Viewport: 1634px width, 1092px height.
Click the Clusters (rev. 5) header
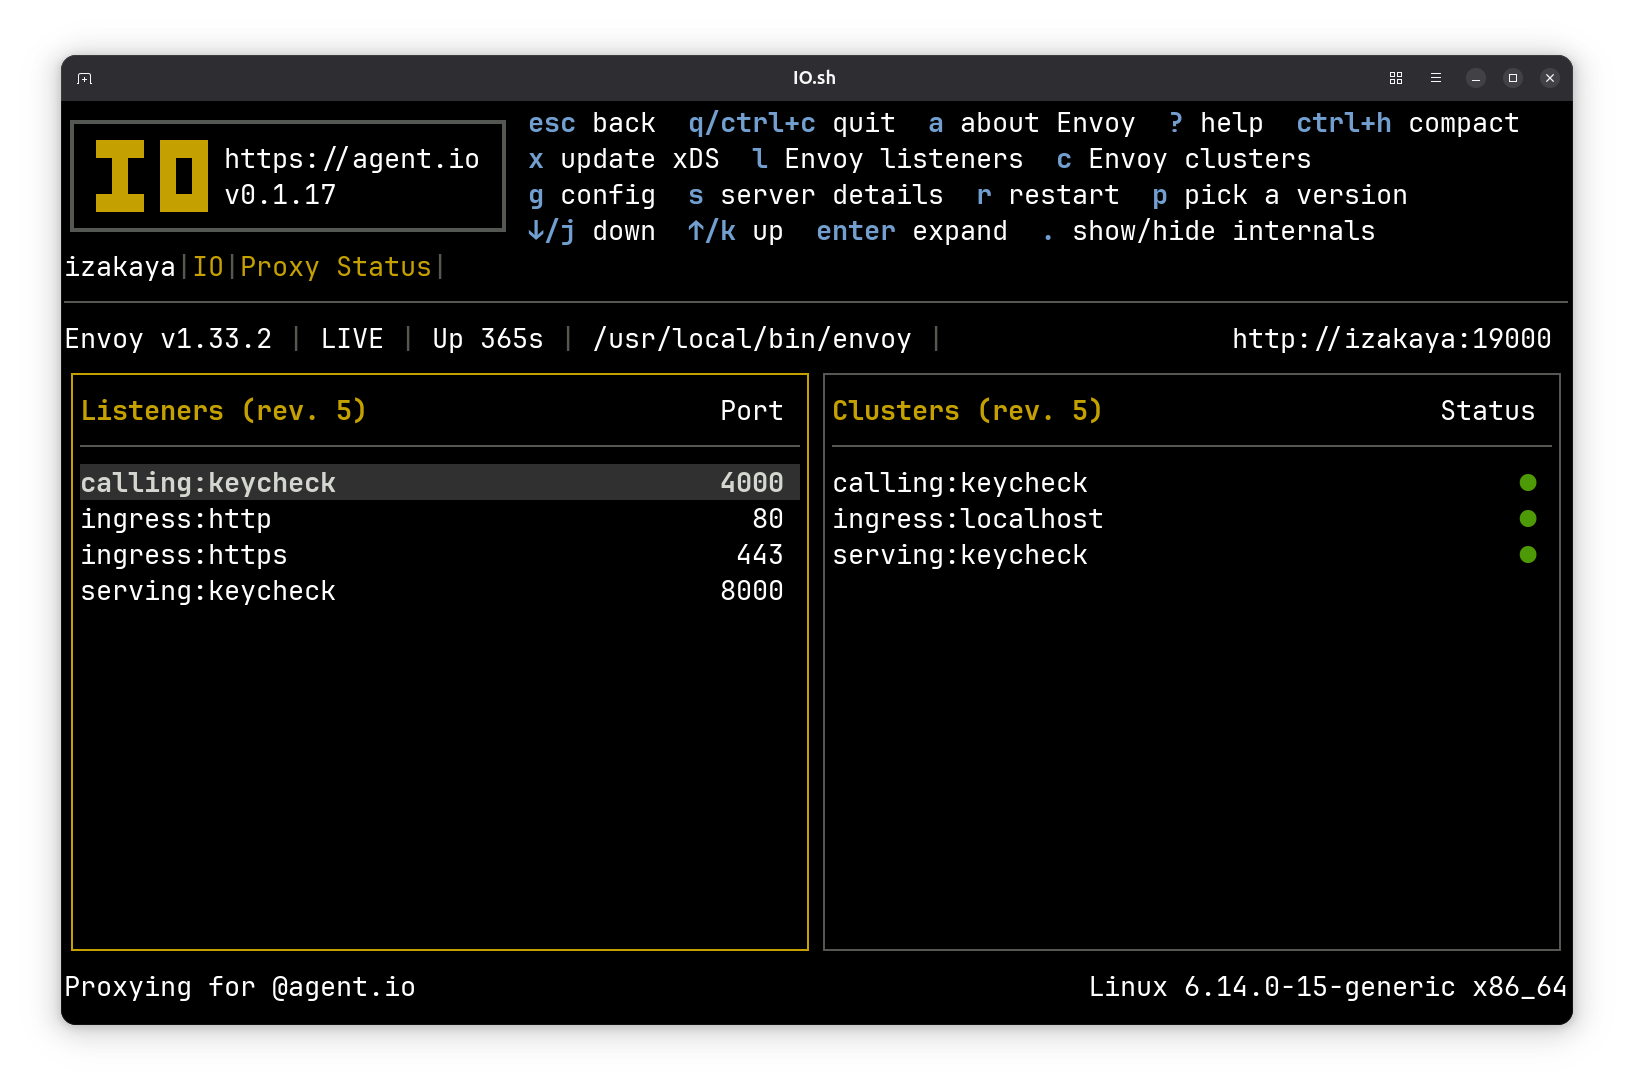pos(968,411)
